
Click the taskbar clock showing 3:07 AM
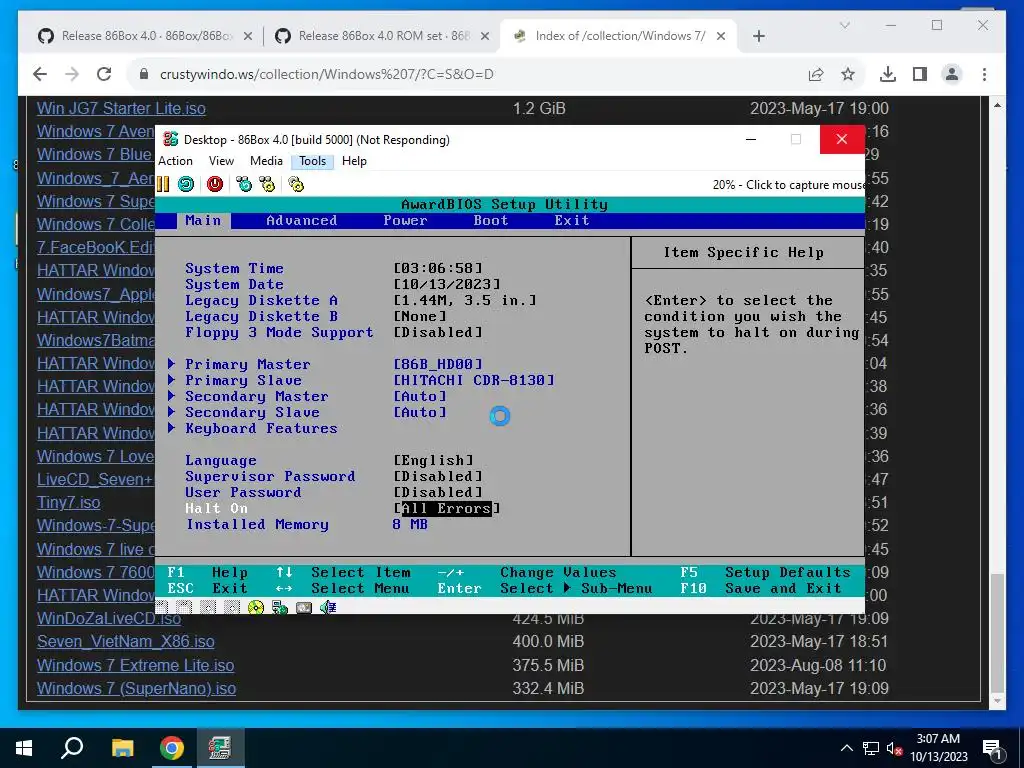click(x=938, y=748)
